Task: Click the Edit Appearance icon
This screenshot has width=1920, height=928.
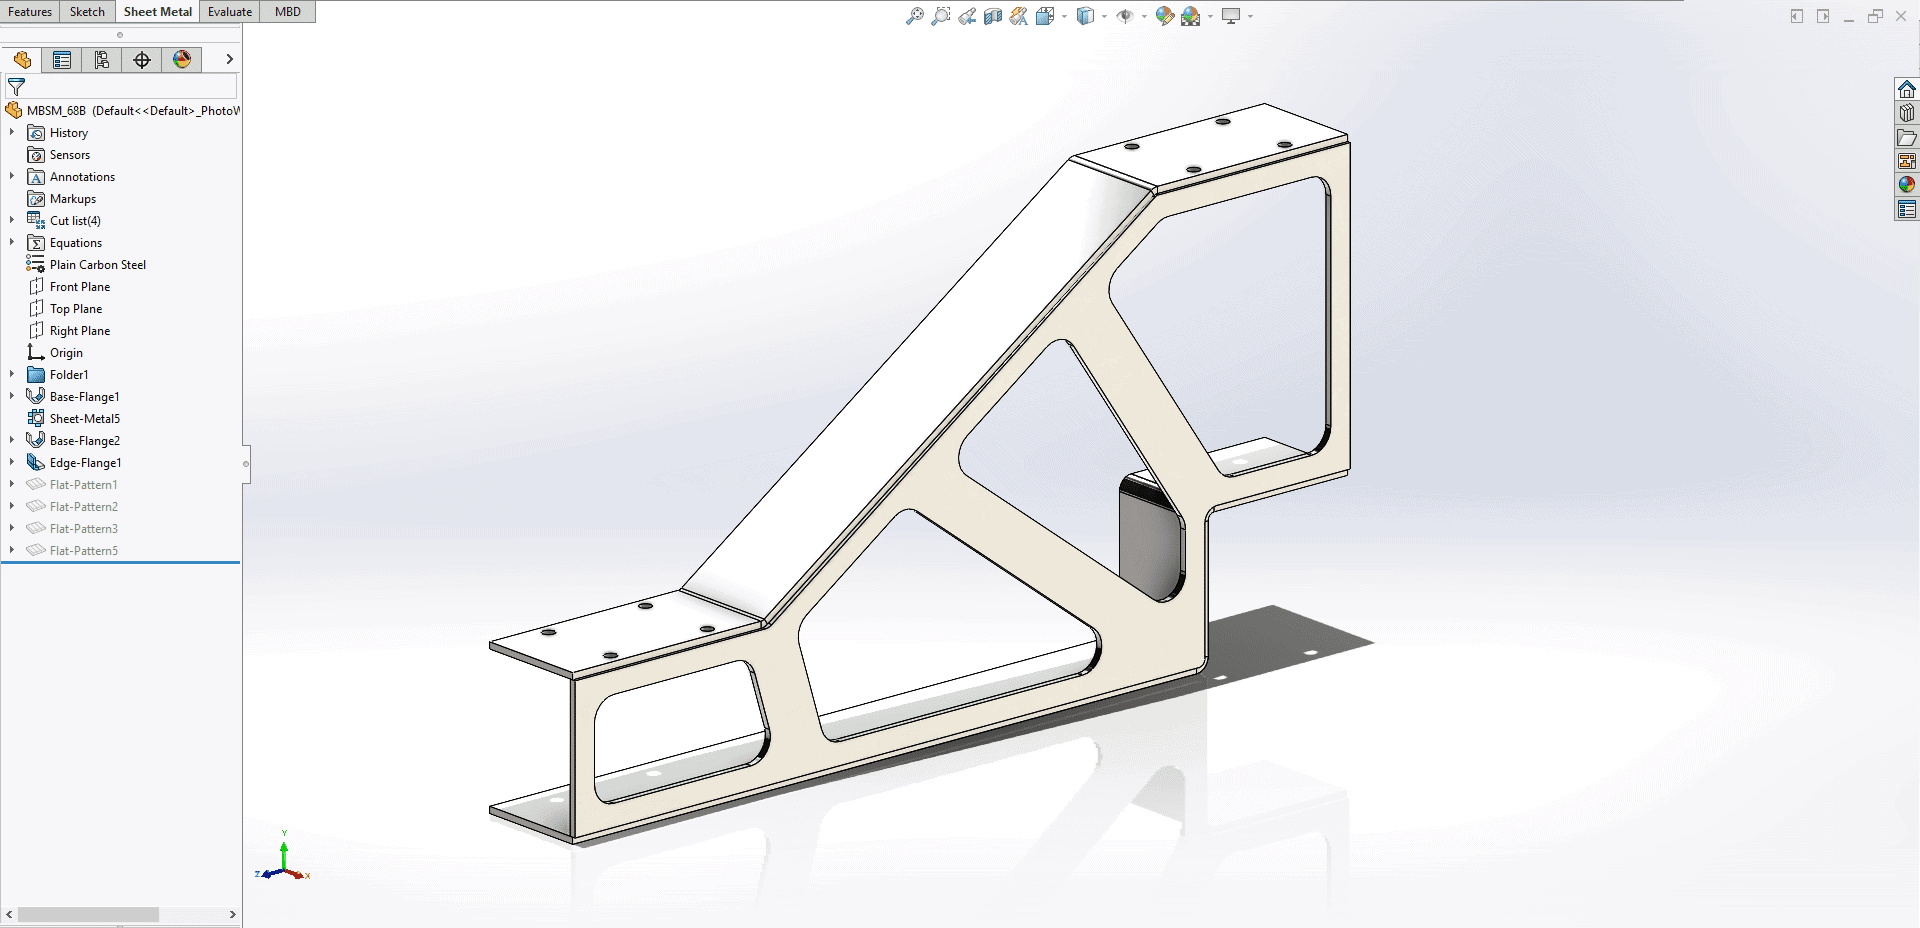Action: point(1164,16)
